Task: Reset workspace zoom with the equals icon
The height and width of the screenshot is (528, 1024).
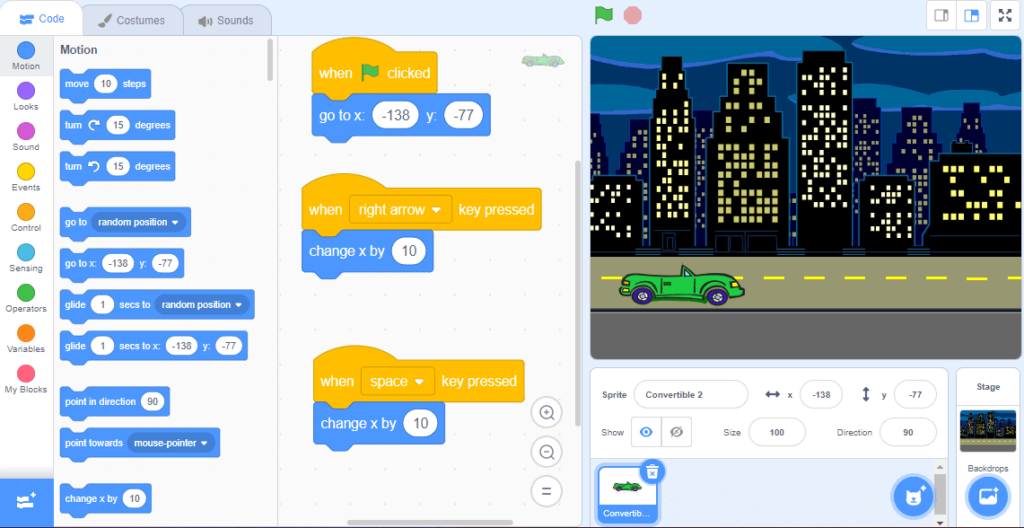Action: pos(546,491)
